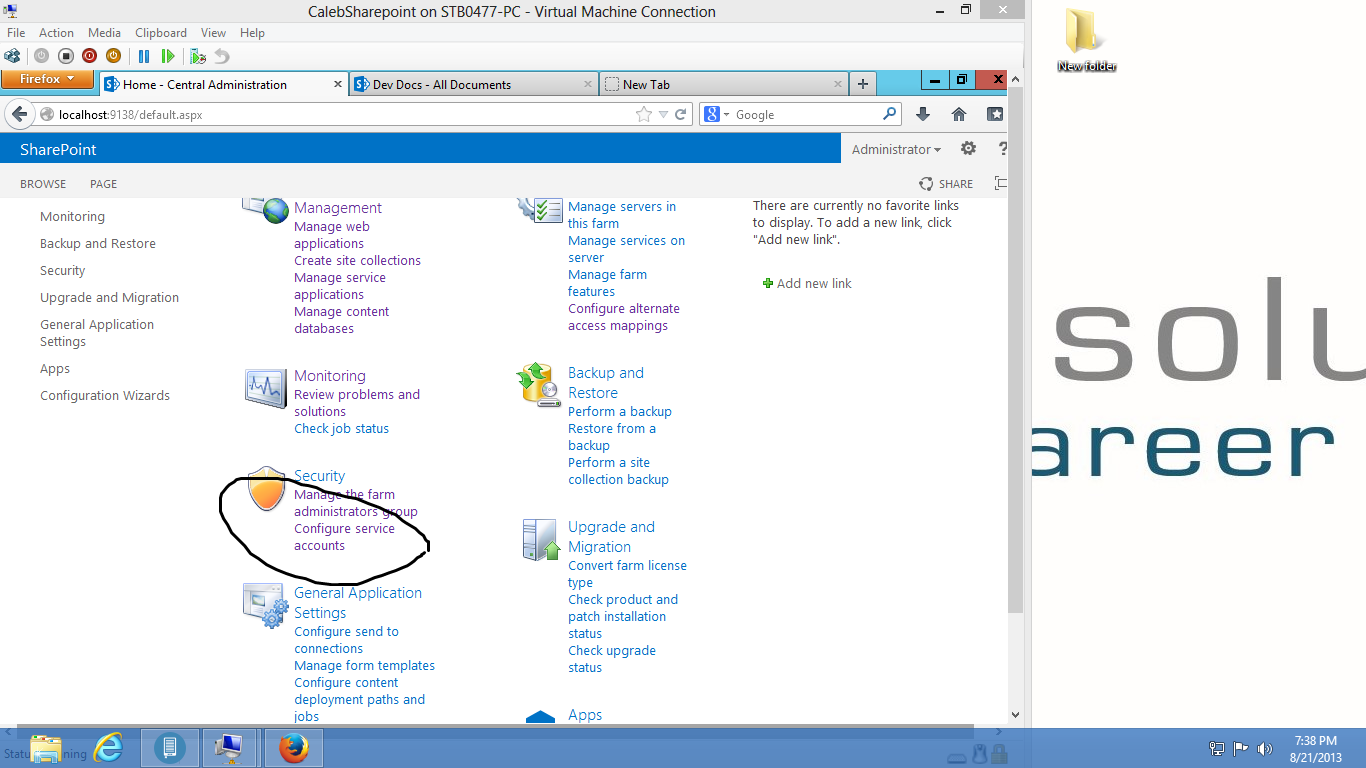
Task: Select Upgrade and Migration in the left sidebar
Action: pos(109,297)
